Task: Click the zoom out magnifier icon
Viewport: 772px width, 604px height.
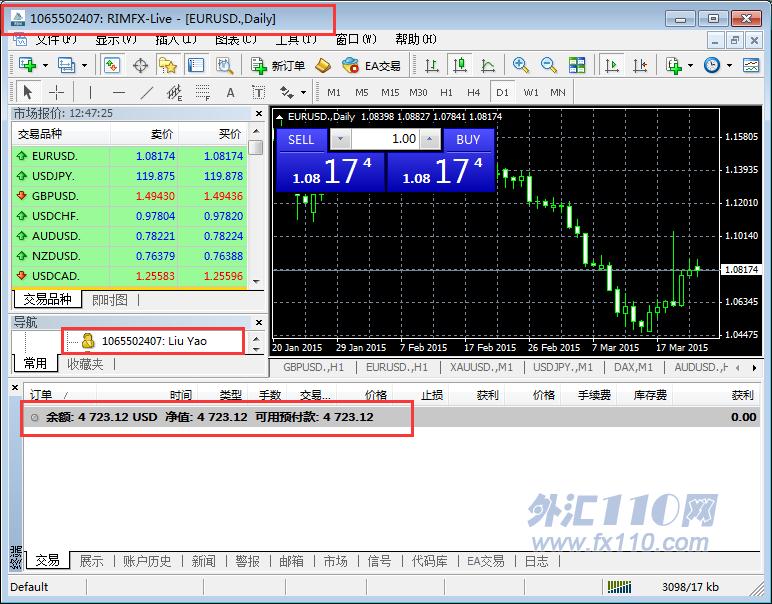Action: point(548,65)
